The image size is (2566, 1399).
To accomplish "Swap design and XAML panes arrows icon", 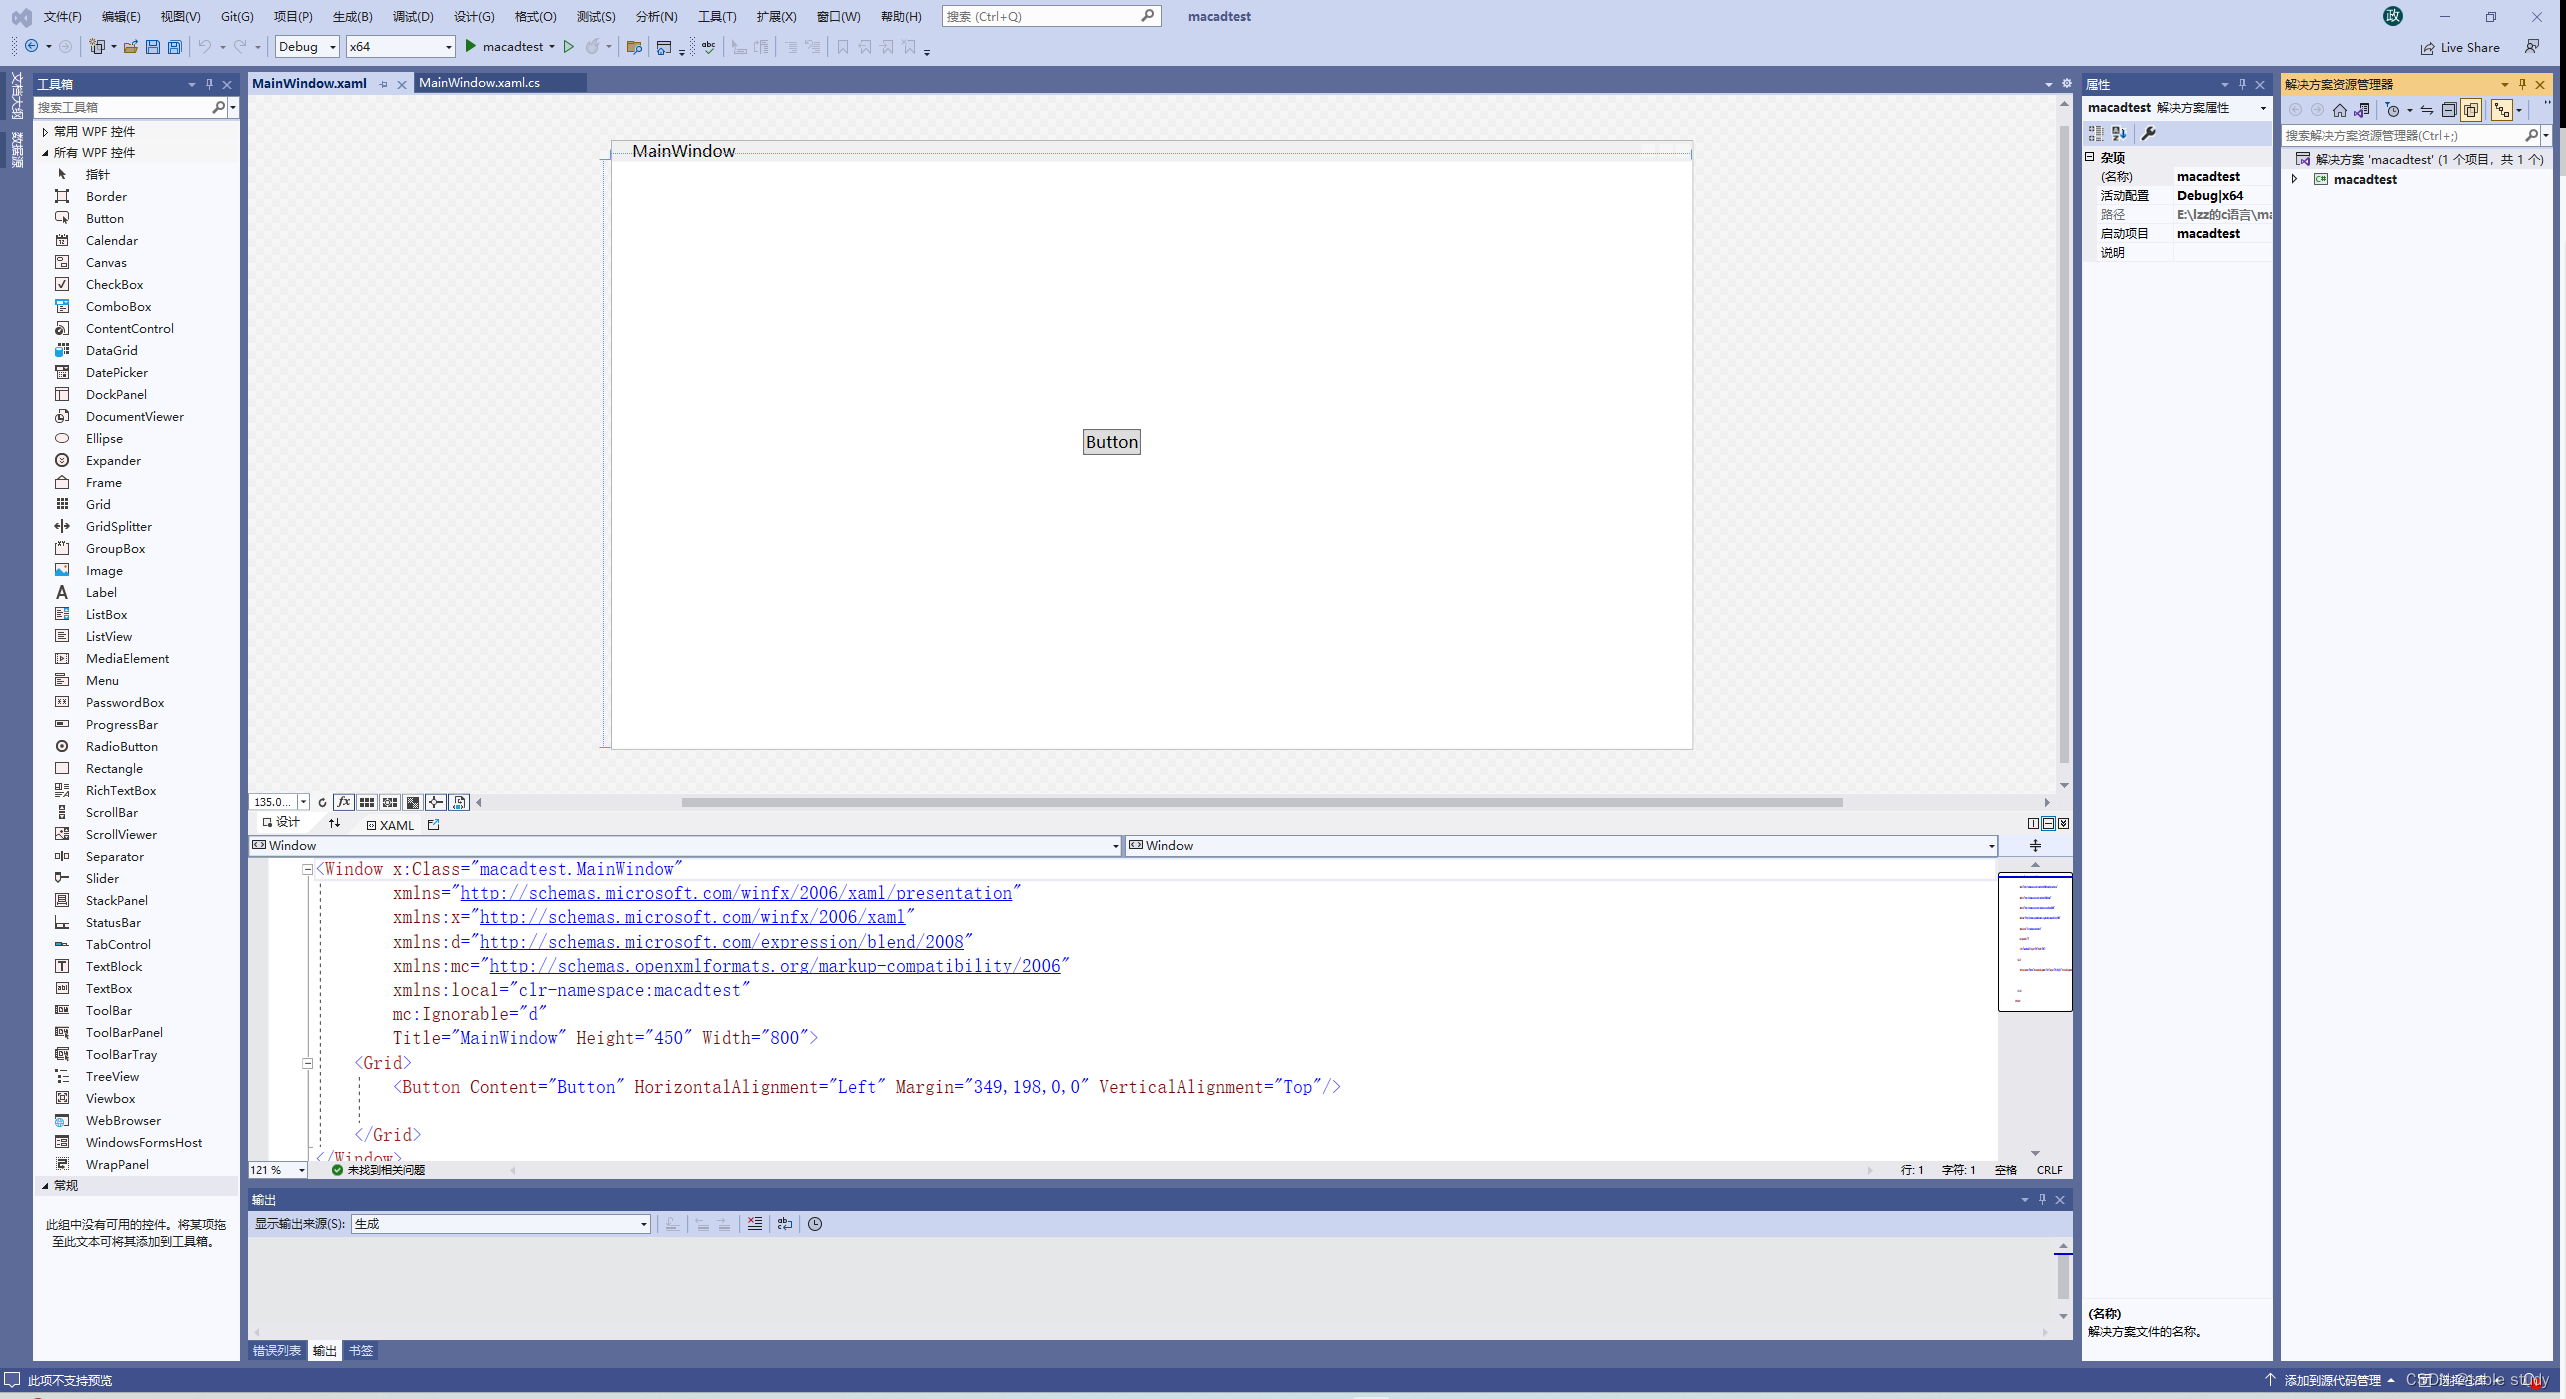I will (x=335, y=823).
